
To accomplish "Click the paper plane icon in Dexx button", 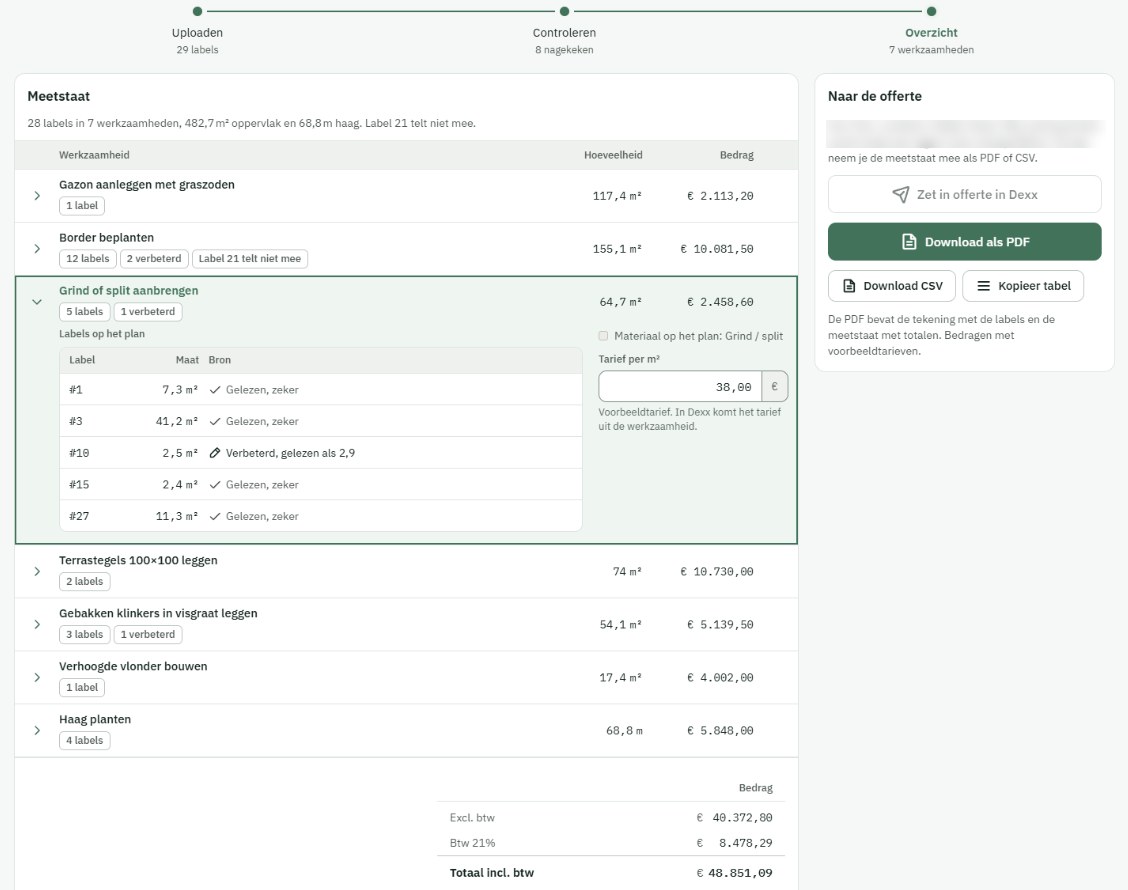I will (x=900, y=194).
